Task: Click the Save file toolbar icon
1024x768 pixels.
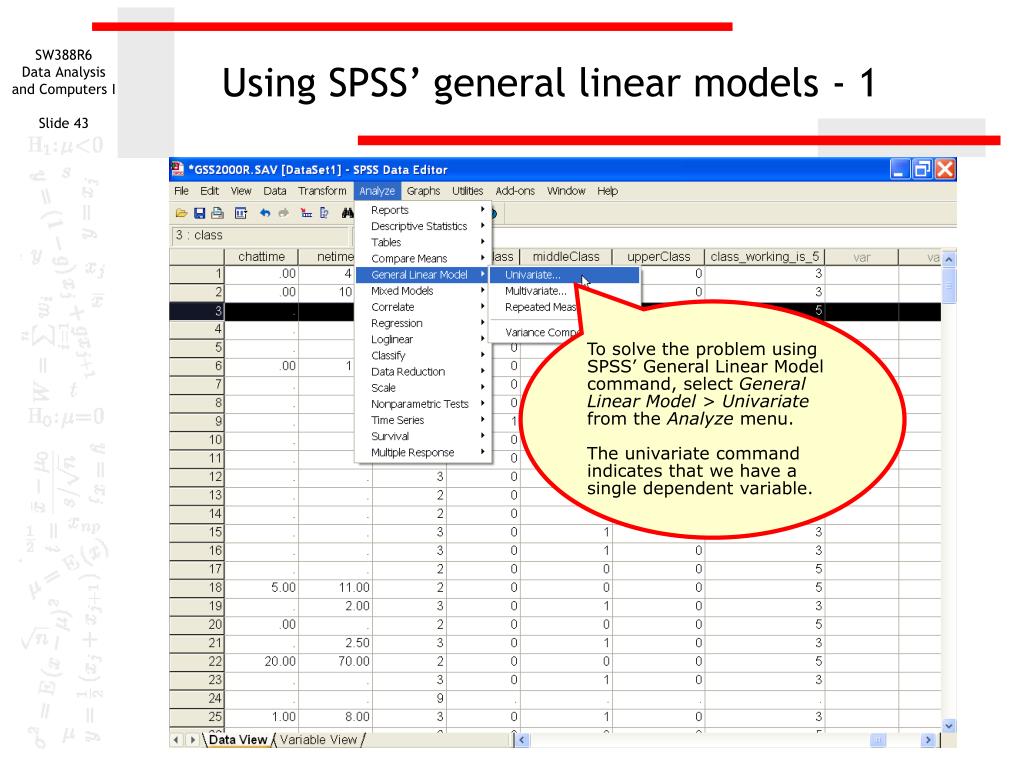Action: 200,213
